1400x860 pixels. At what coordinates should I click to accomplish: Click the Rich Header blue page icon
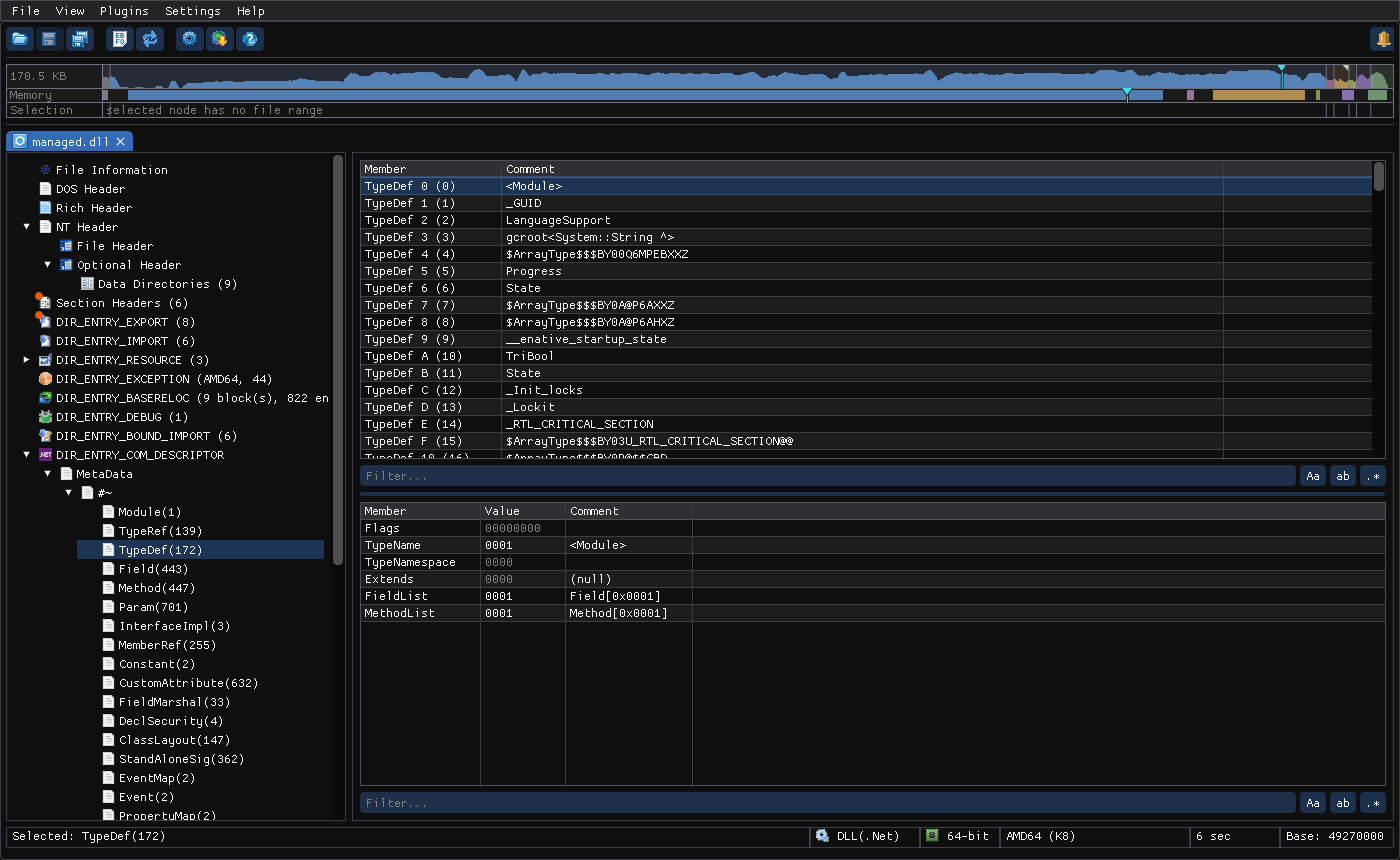pos(45,208)
